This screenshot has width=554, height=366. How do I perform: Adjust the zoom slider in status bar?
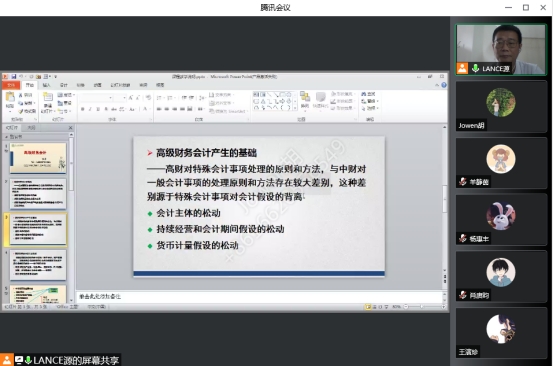[422, 307]
